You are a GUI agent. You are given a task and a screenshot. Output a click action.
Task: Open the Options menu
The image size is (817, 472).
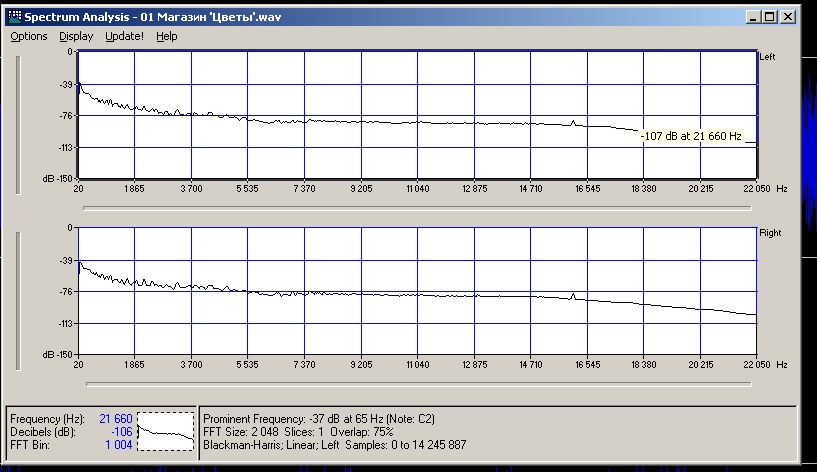click(29, 36)
